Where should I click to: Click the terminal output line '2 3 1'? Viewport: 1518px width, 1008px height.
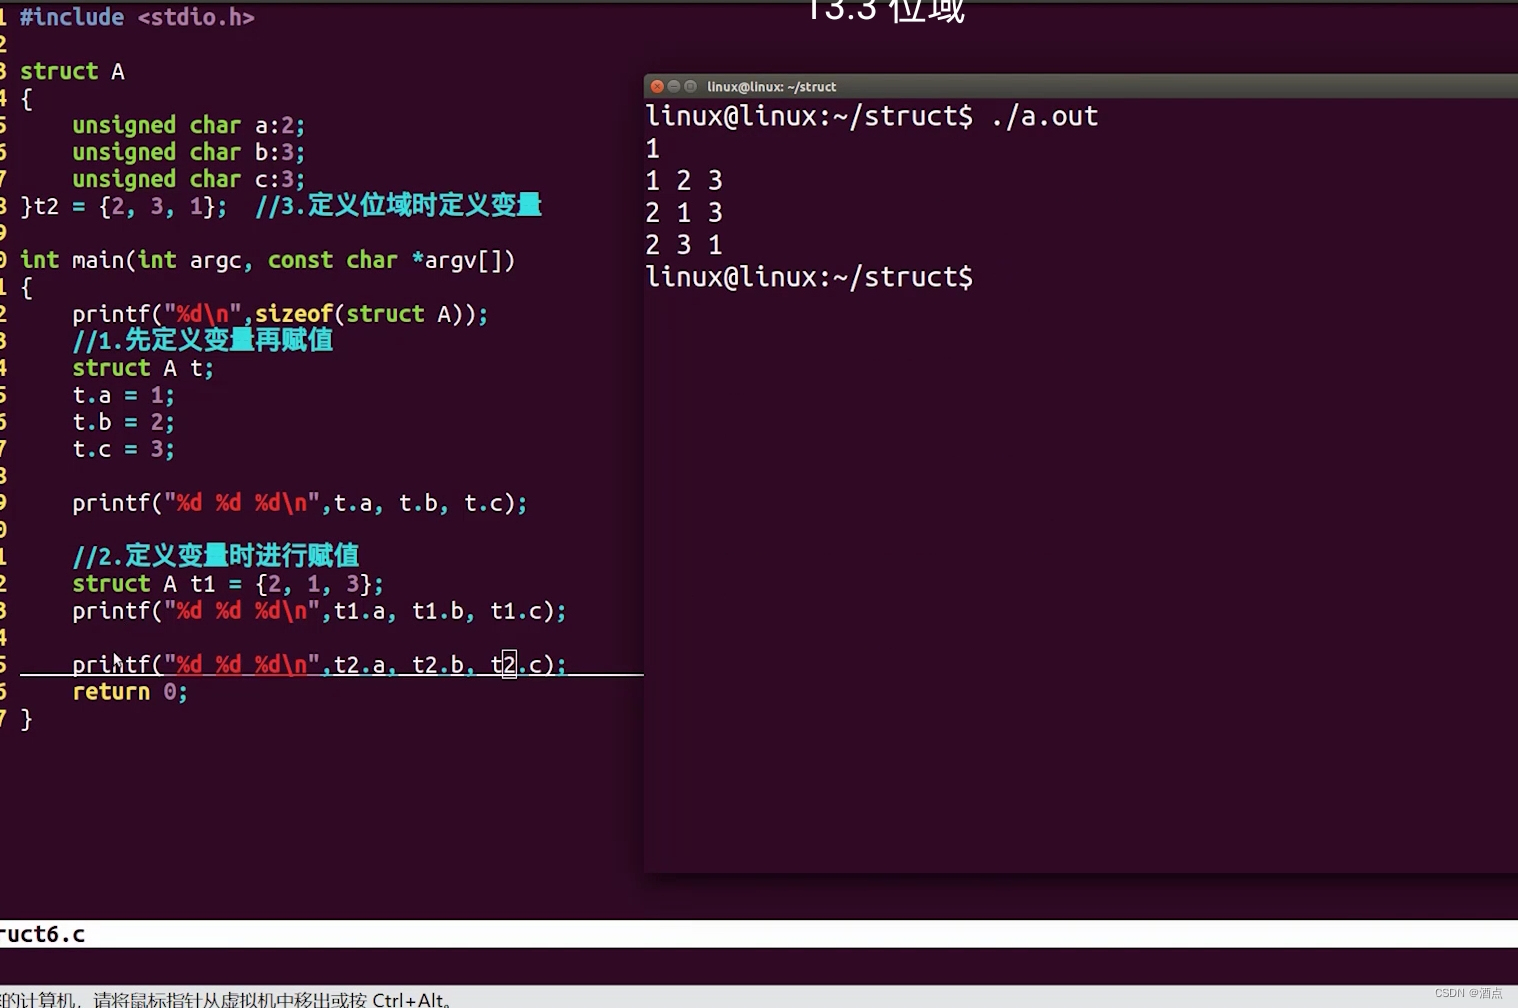(684, 245)
